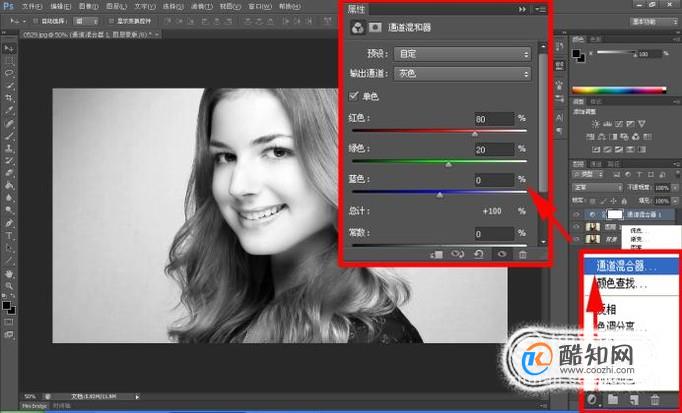Choose 通道混合器... from the popup menu
This screenshot has height=413, width=682.
631,266
